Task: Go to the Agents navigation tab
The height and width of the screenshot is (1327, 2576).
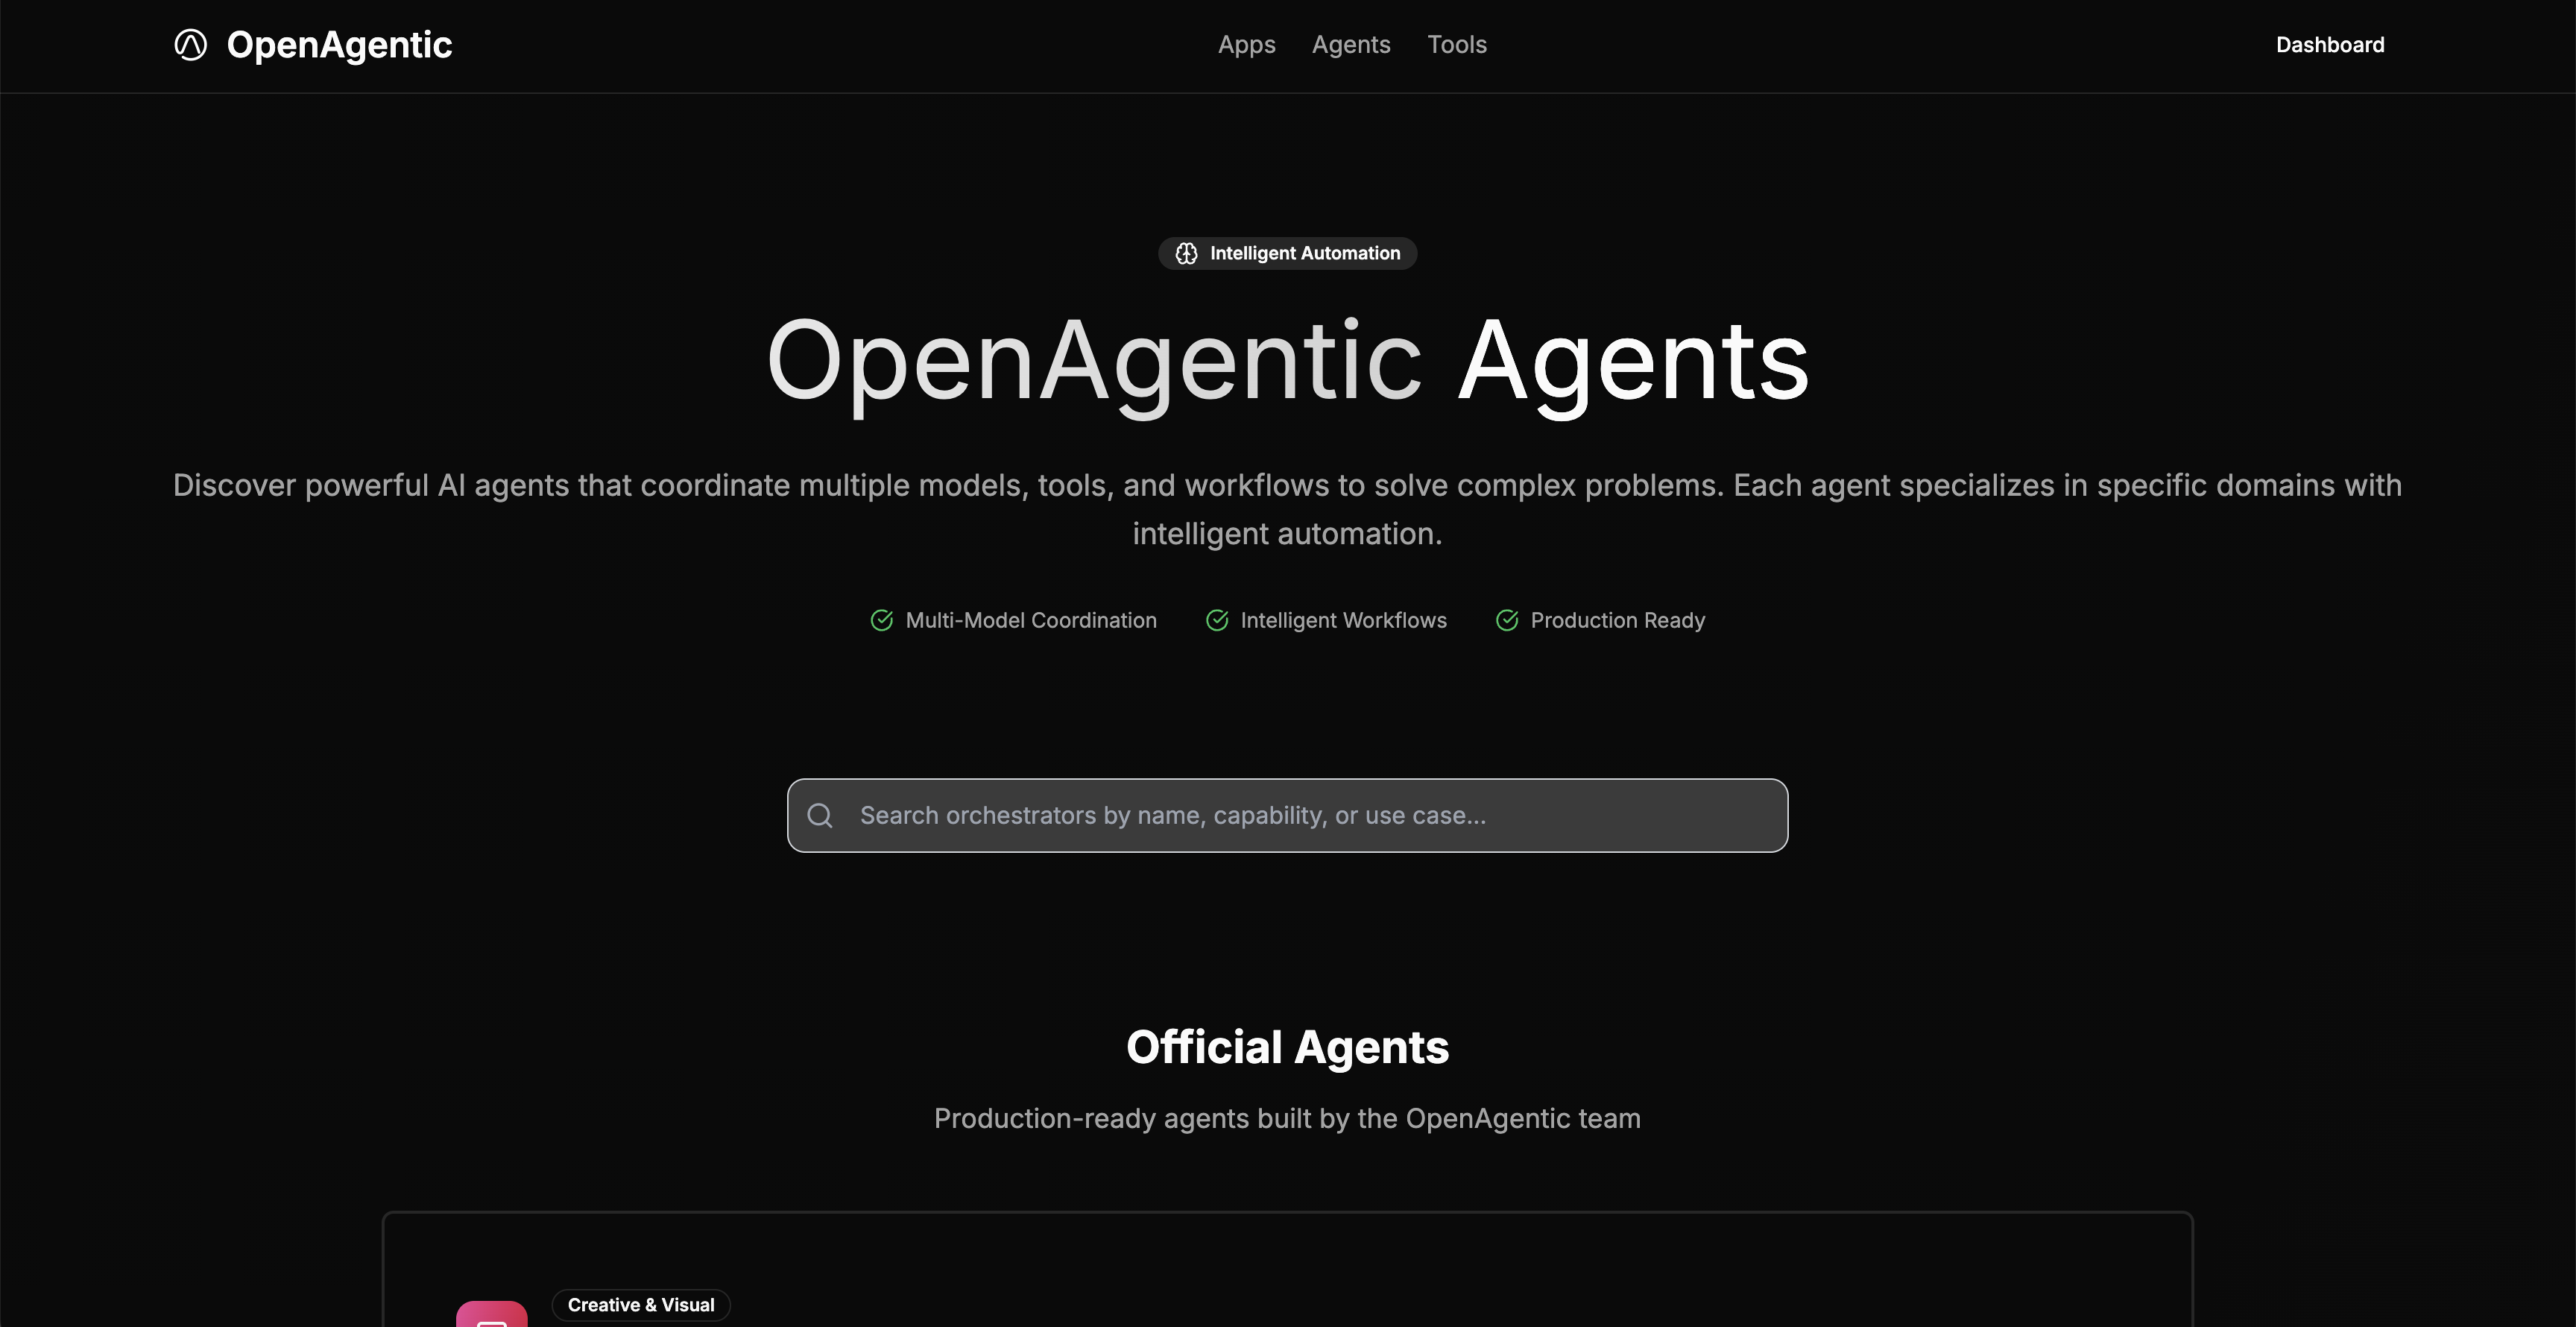Action: click(1351, 45)
